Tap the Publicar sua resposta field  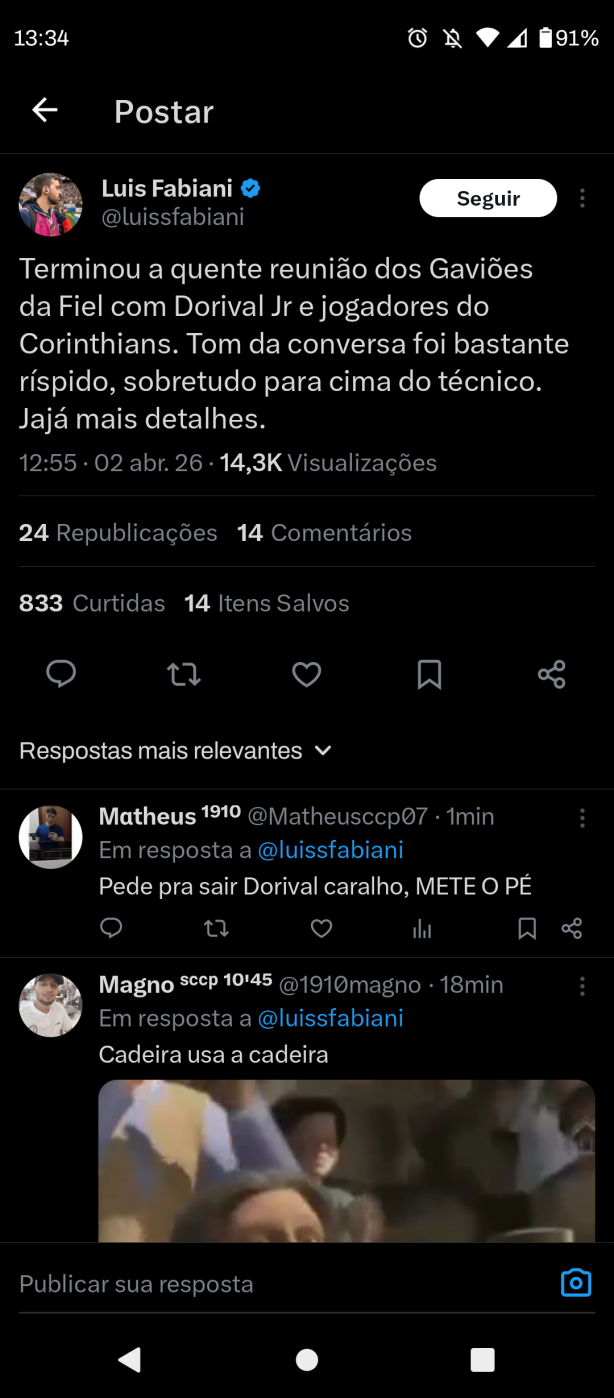pyautogui.click(x=280, y=1284)
